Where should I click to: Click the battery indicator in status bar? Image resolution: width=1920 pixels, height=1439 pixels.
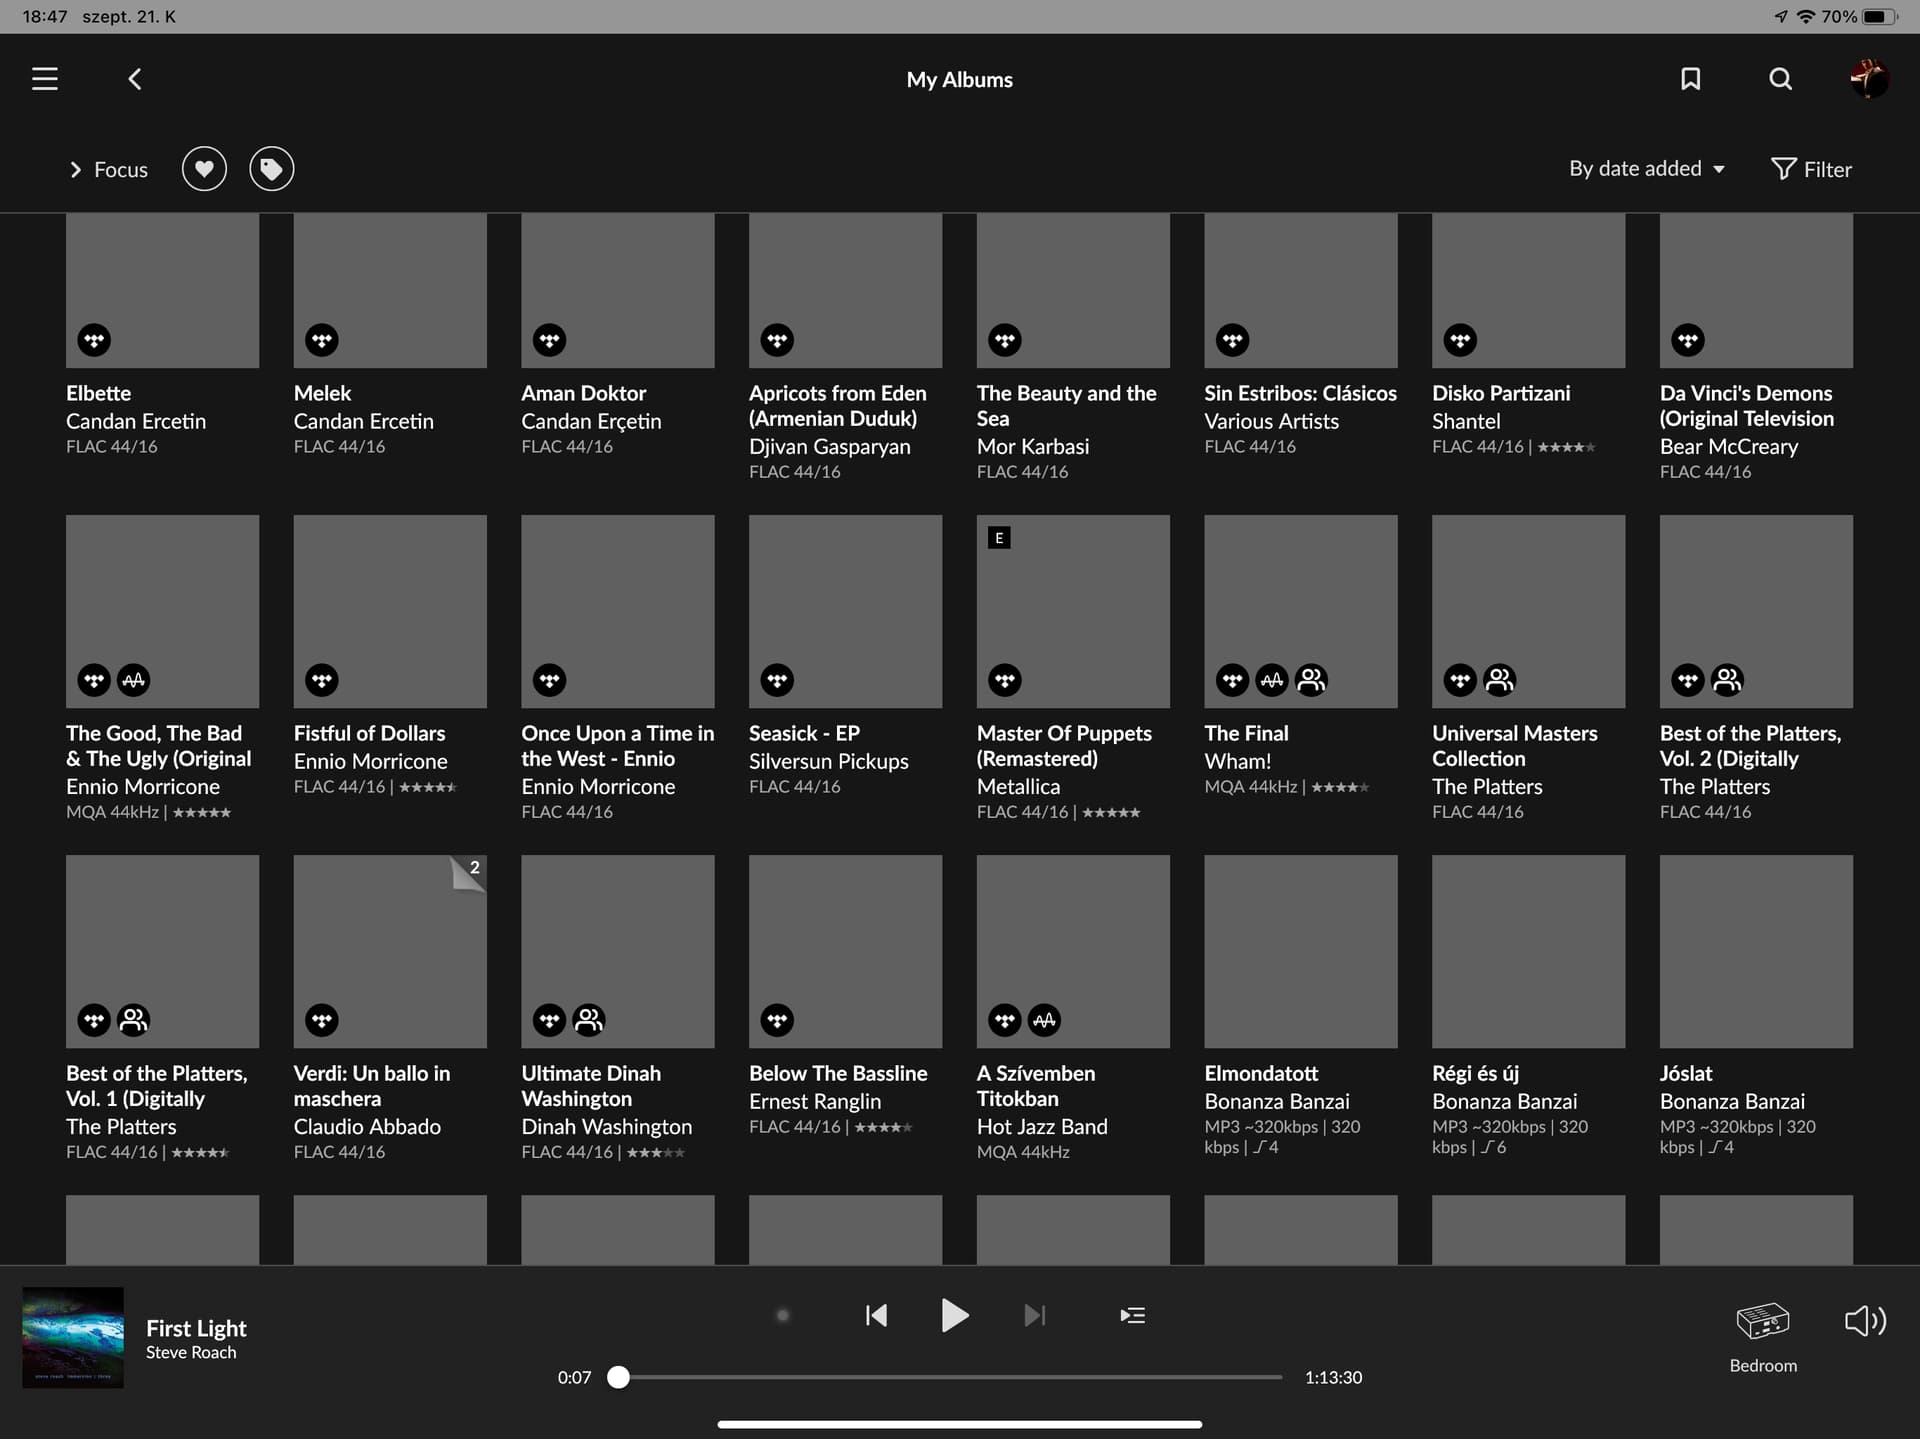tap(1880, 16)
